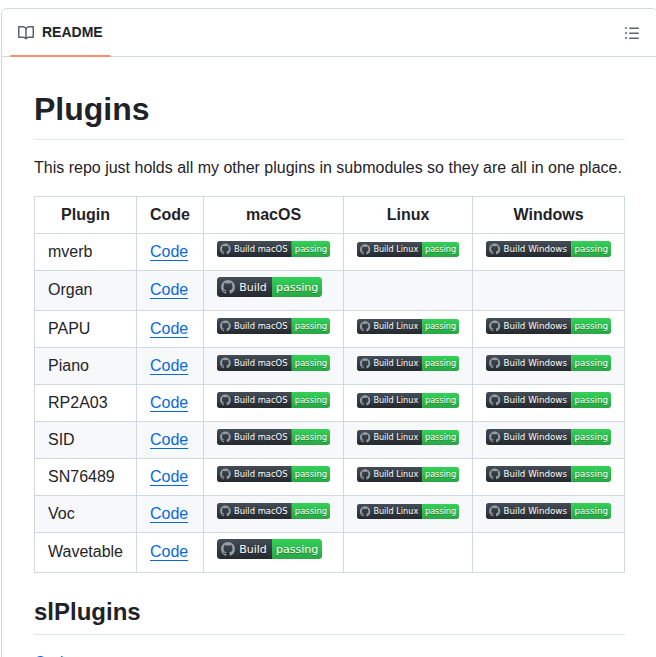The width and height of the screenshot is (656, 657).
Task: Click the Piano plugin name cell
Action: [x=85, y=366]
